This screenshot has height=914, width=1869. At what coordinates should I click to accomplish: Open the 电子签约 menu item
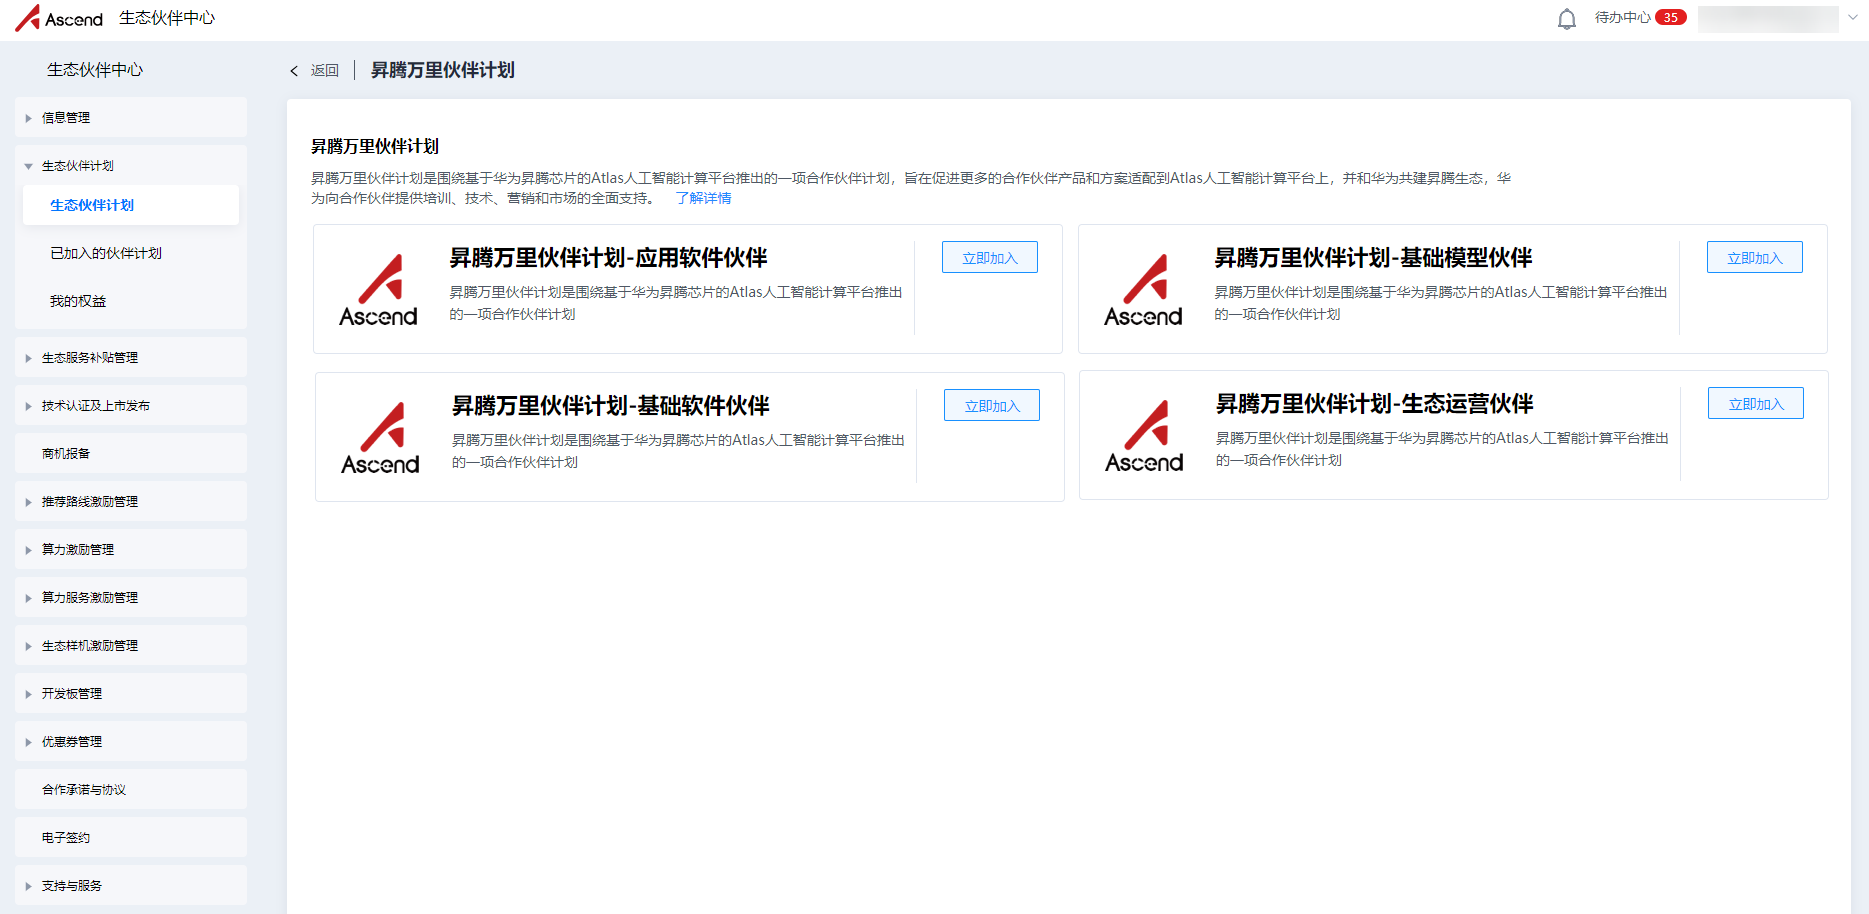(x=131, y=837)
